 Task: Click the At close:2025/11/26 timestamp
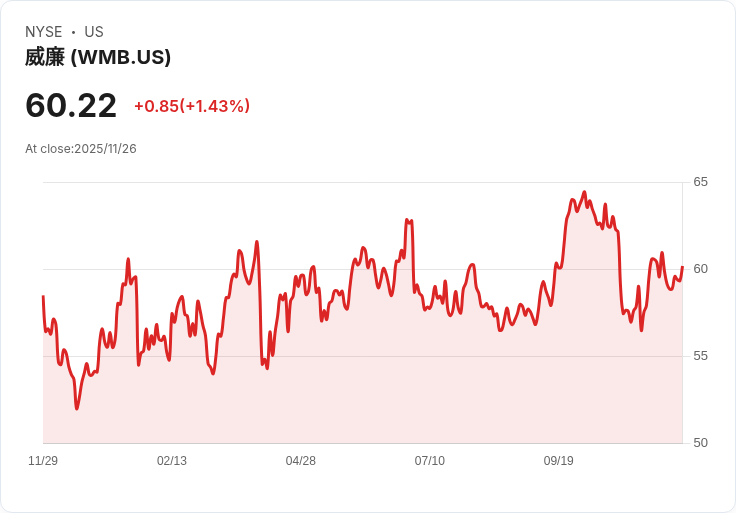(81, 149)
